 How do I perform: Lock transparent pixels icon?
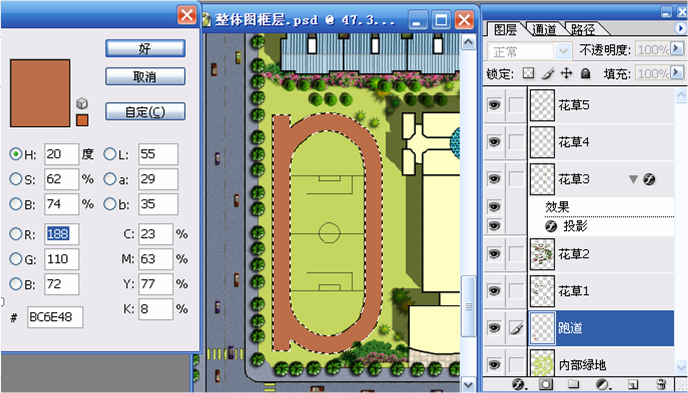[x=529, y=74]
